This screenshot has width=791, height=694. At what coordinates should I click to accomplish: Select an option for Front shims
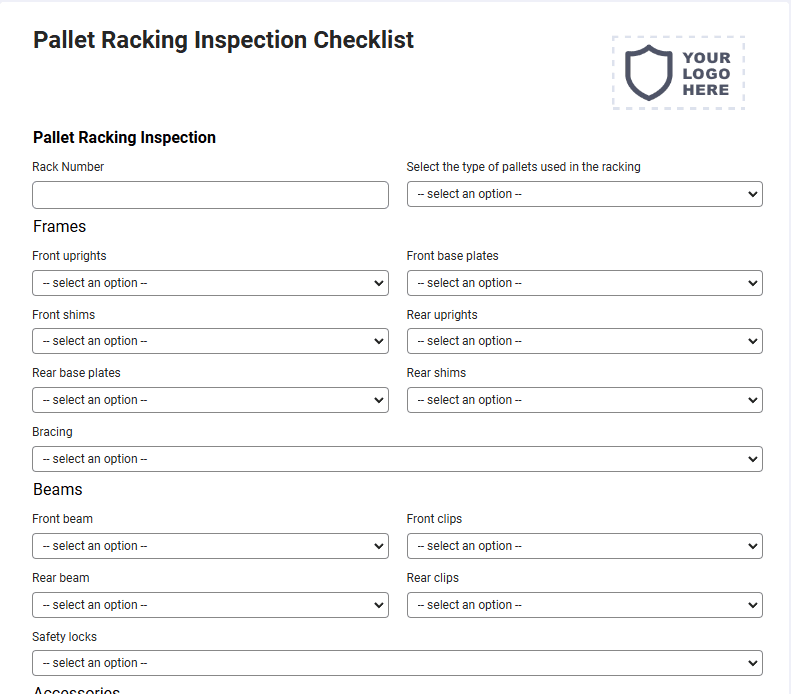(210, 341)
